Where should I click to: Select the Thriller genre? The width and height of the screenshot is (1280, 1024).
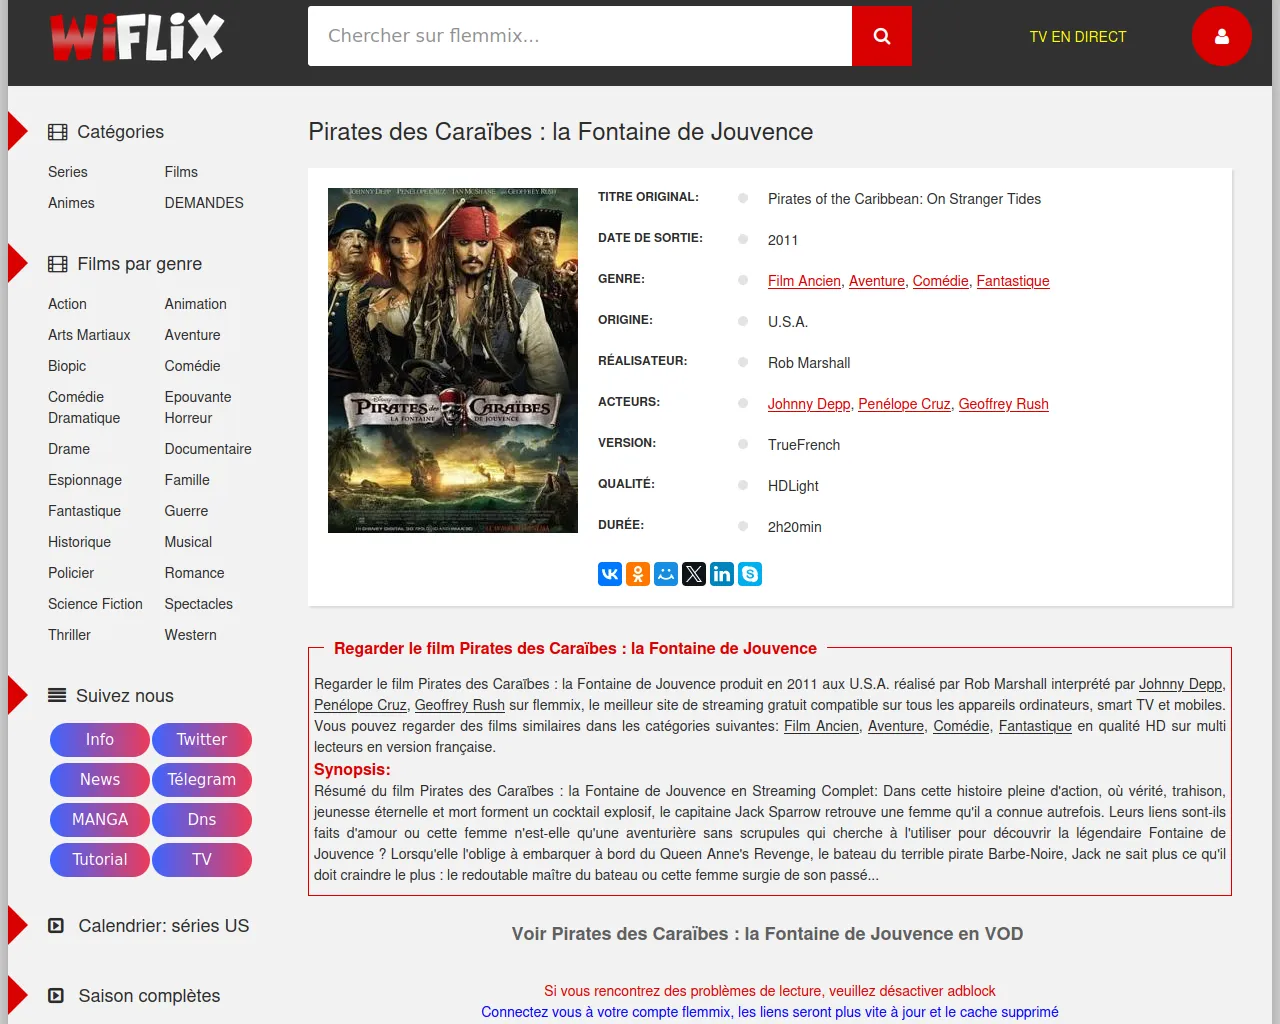(x=69, y=635)
